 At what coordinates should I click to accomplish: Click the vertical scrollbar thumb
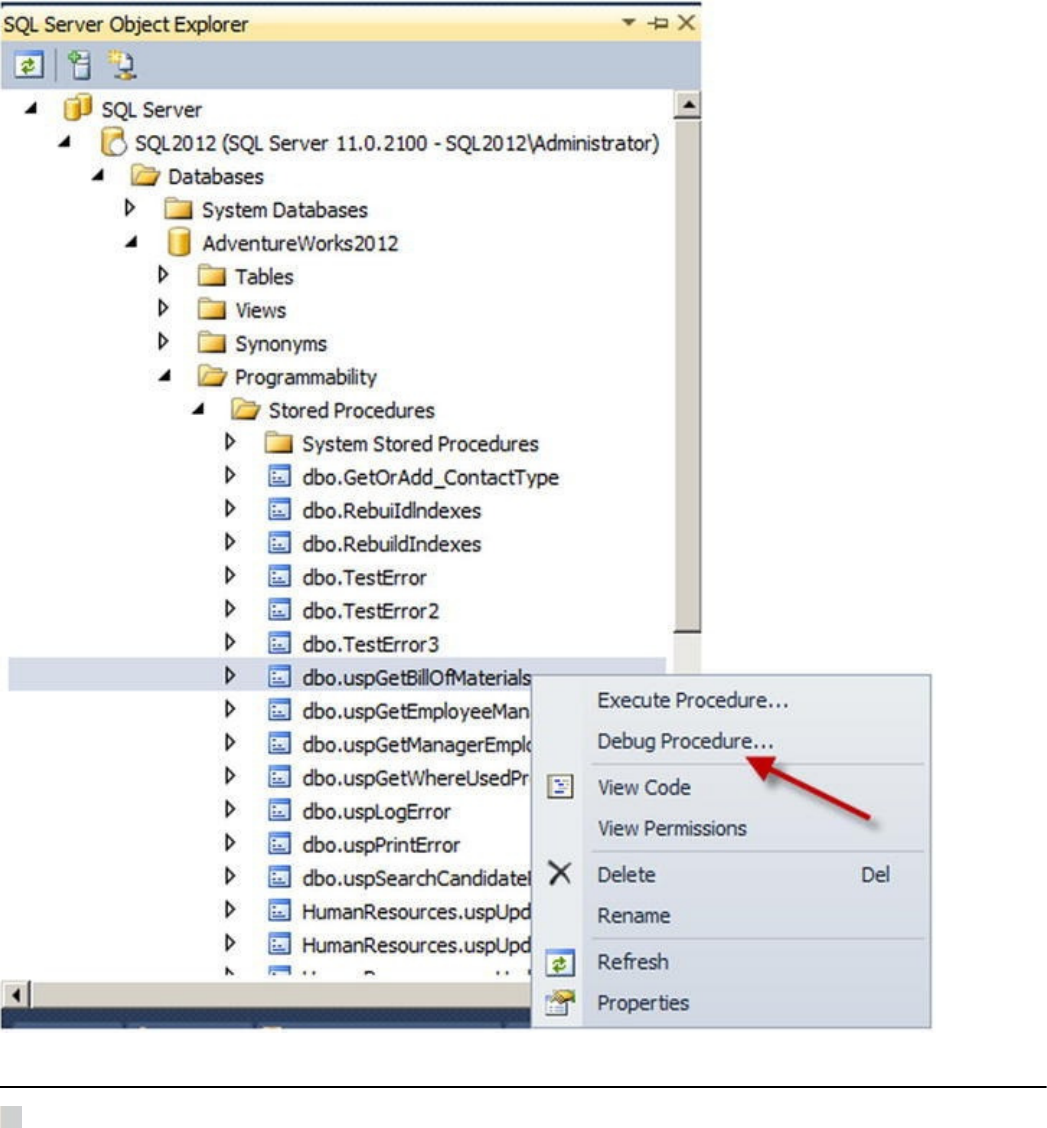pos(688,377)
